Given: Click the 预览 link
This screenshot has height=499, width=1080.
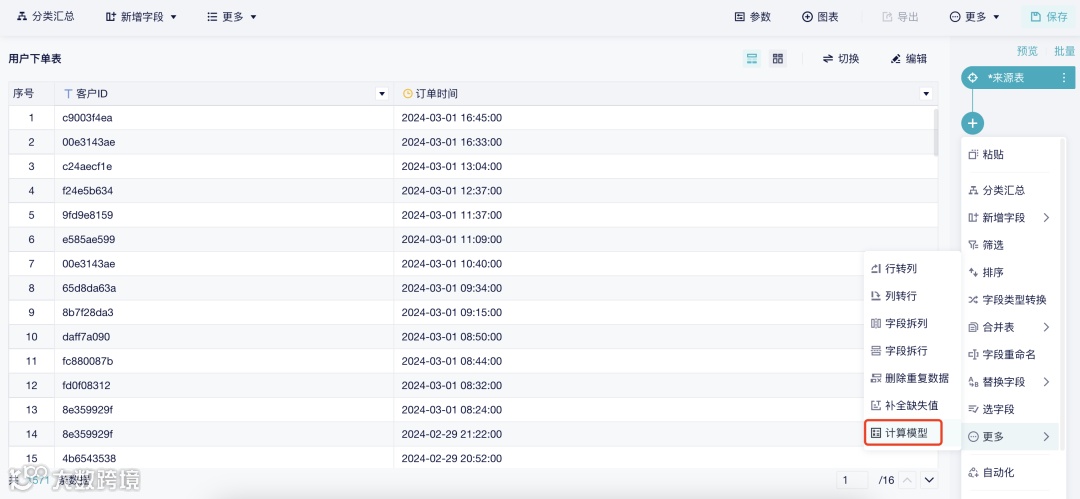Looking at the screenshot, I should (x=1027, y=51).
